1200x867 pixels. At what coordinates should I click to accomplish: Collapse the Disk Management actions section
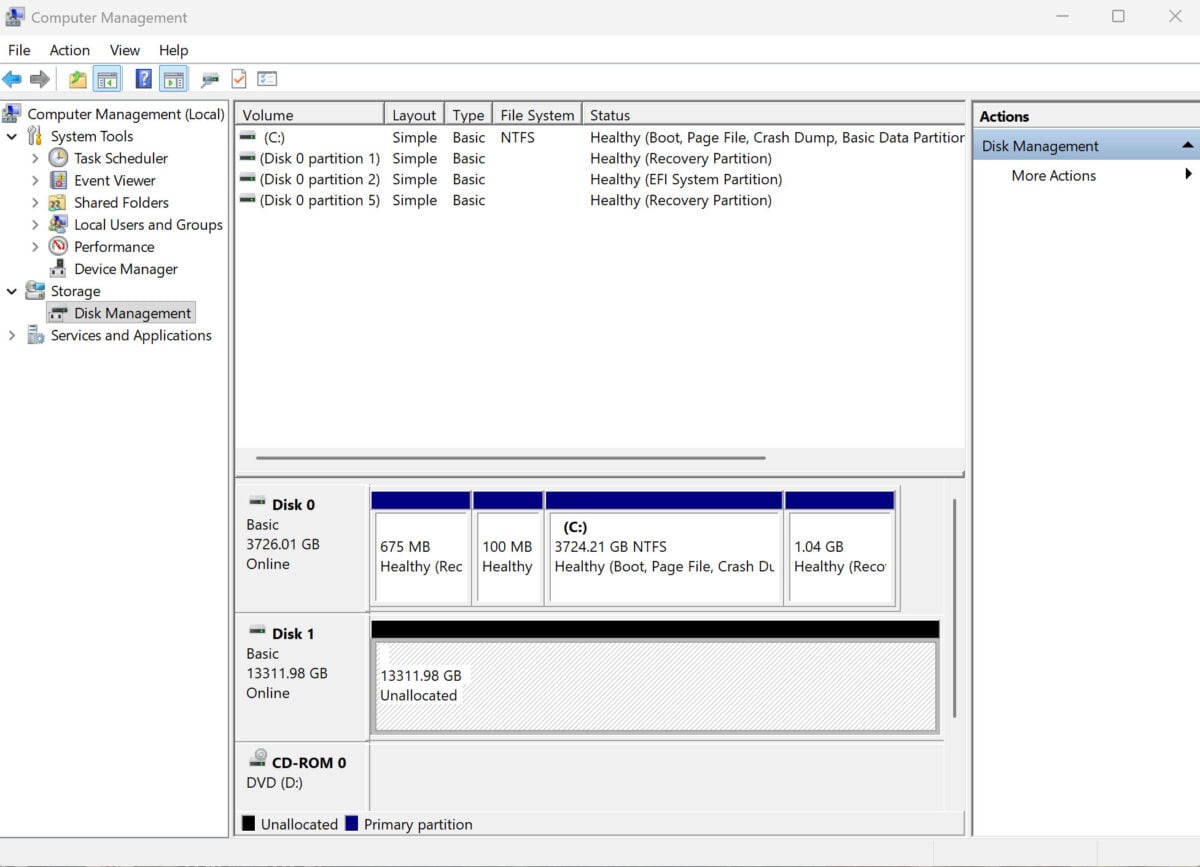point(1189,145)
